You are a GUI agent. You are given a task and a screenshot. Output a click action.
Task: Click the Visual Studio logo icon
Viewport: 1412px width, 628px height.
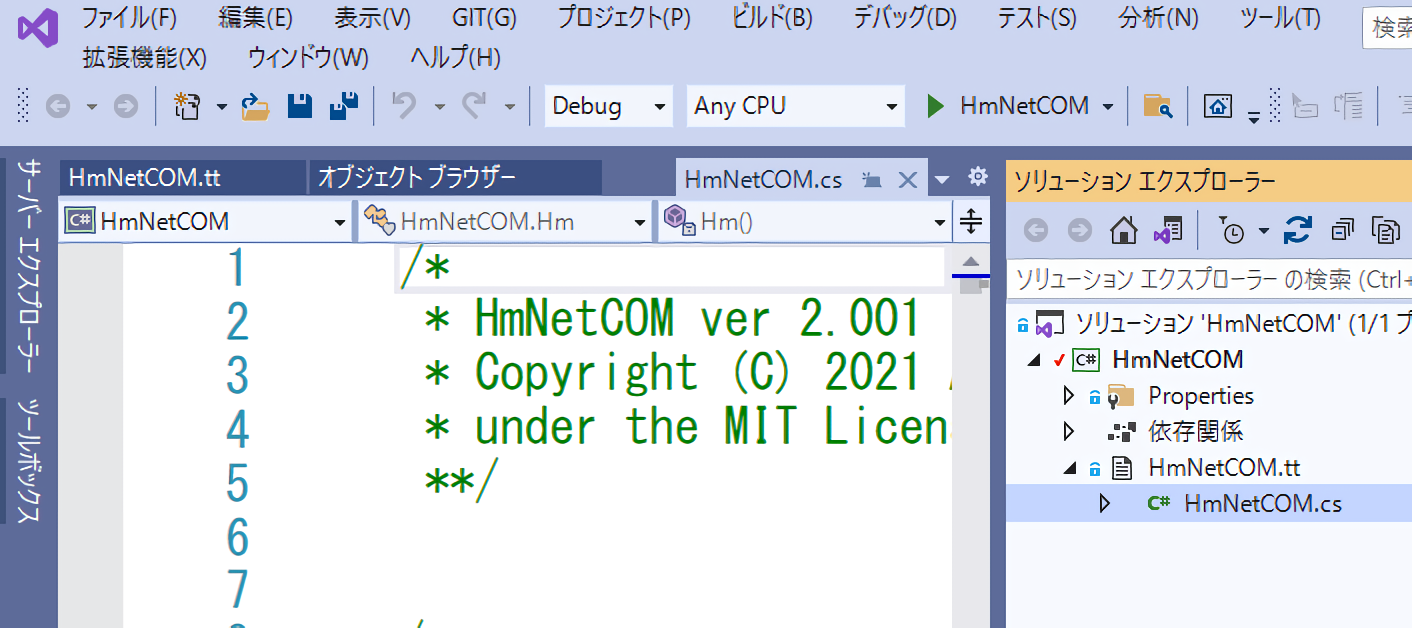pos(37,27)
